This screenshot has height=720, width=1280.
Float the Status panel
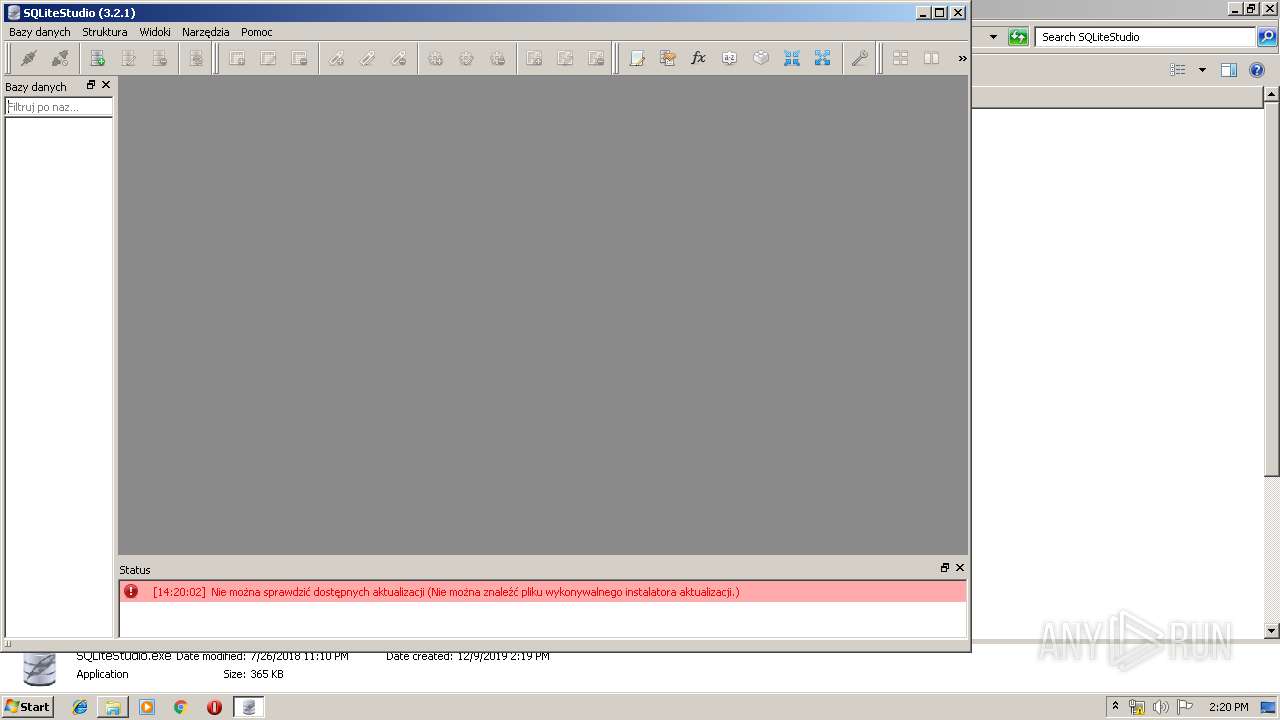[945, 568]
